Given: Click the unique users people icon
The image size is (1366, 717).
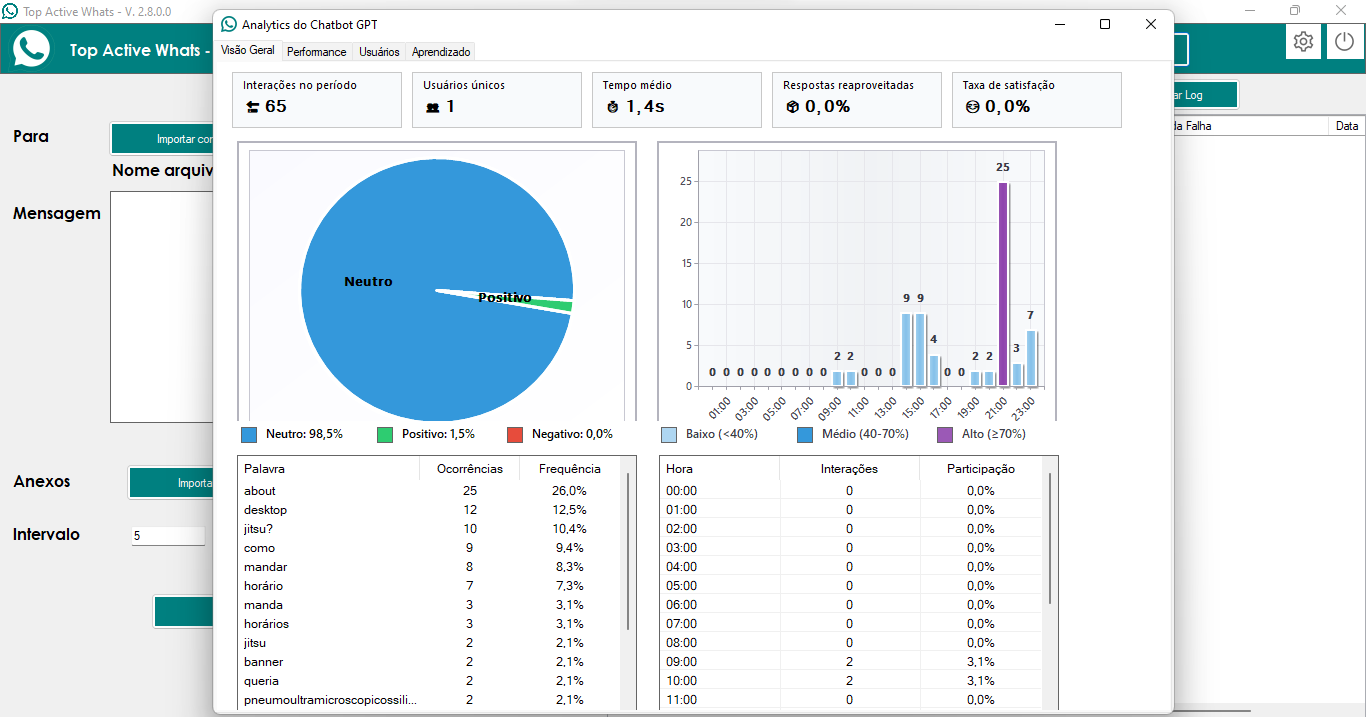Looking at the screenshot, I should point(432,107).
